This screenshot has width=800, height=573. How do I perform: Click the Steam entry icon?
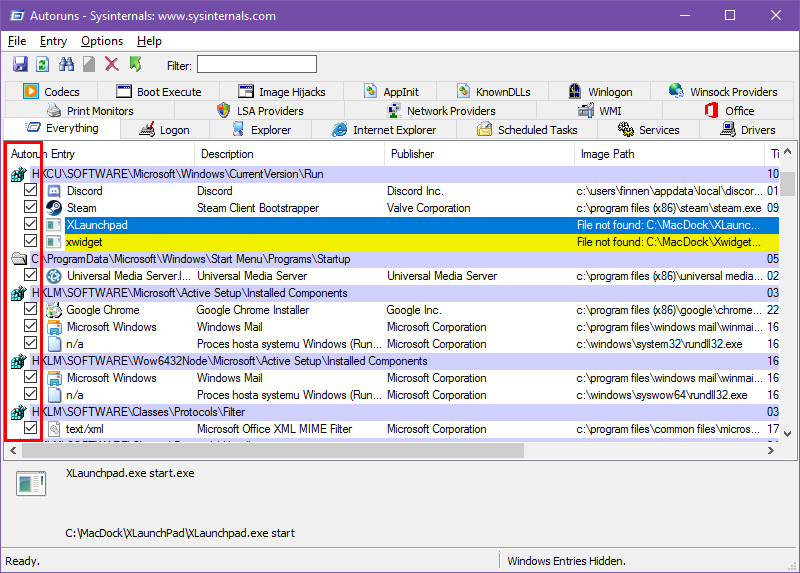click(x=54, y=208)
